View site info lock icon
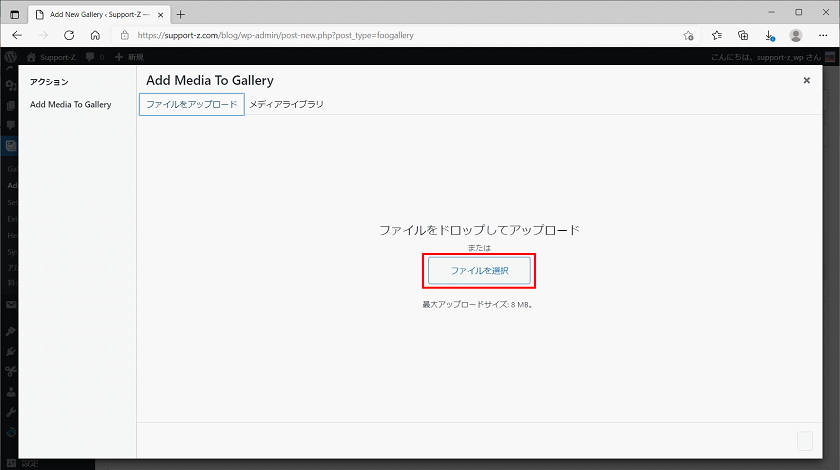The height and width of the screenshot is (470, 840). click(x=124, y=35)
